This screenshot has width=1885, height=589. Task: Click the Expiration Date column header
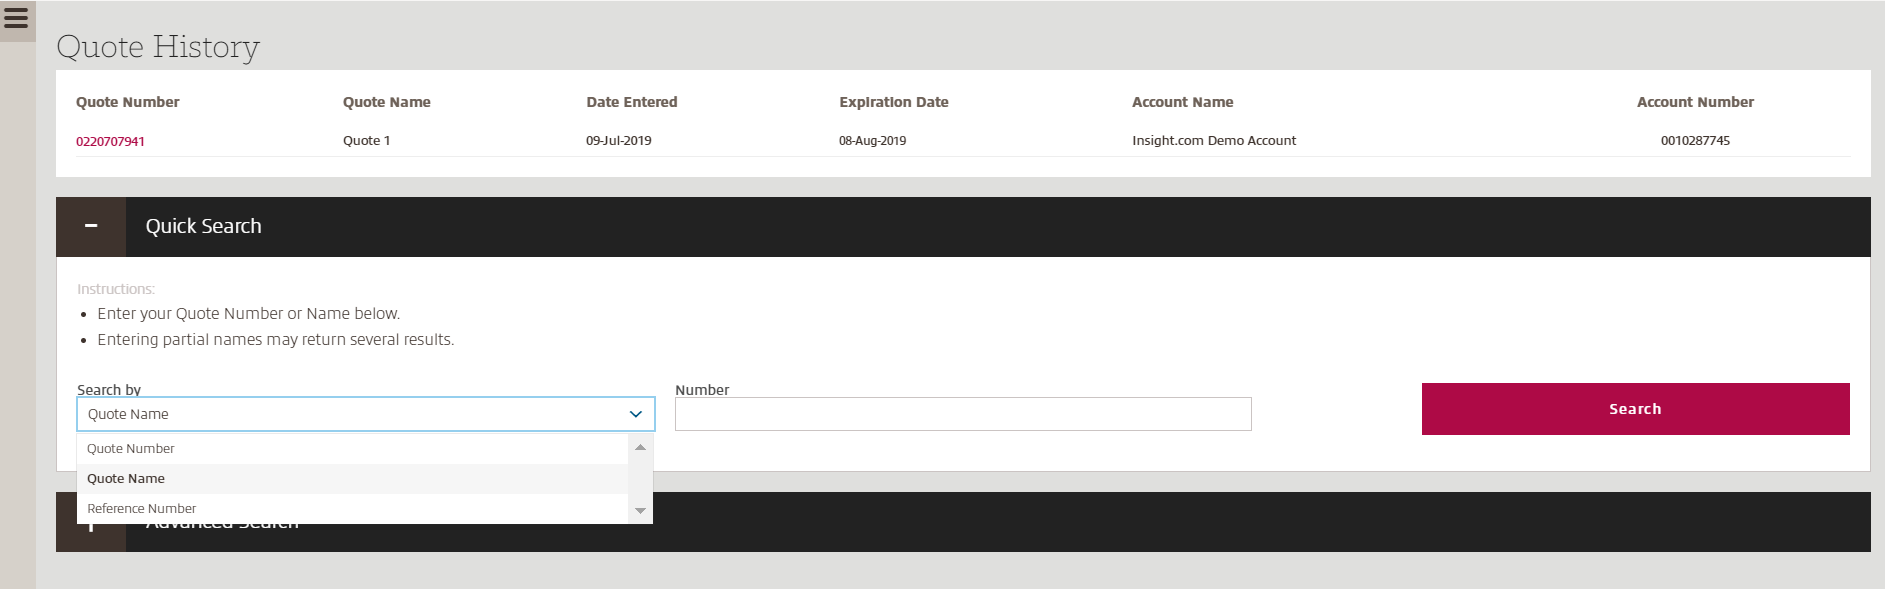[893, 102]
